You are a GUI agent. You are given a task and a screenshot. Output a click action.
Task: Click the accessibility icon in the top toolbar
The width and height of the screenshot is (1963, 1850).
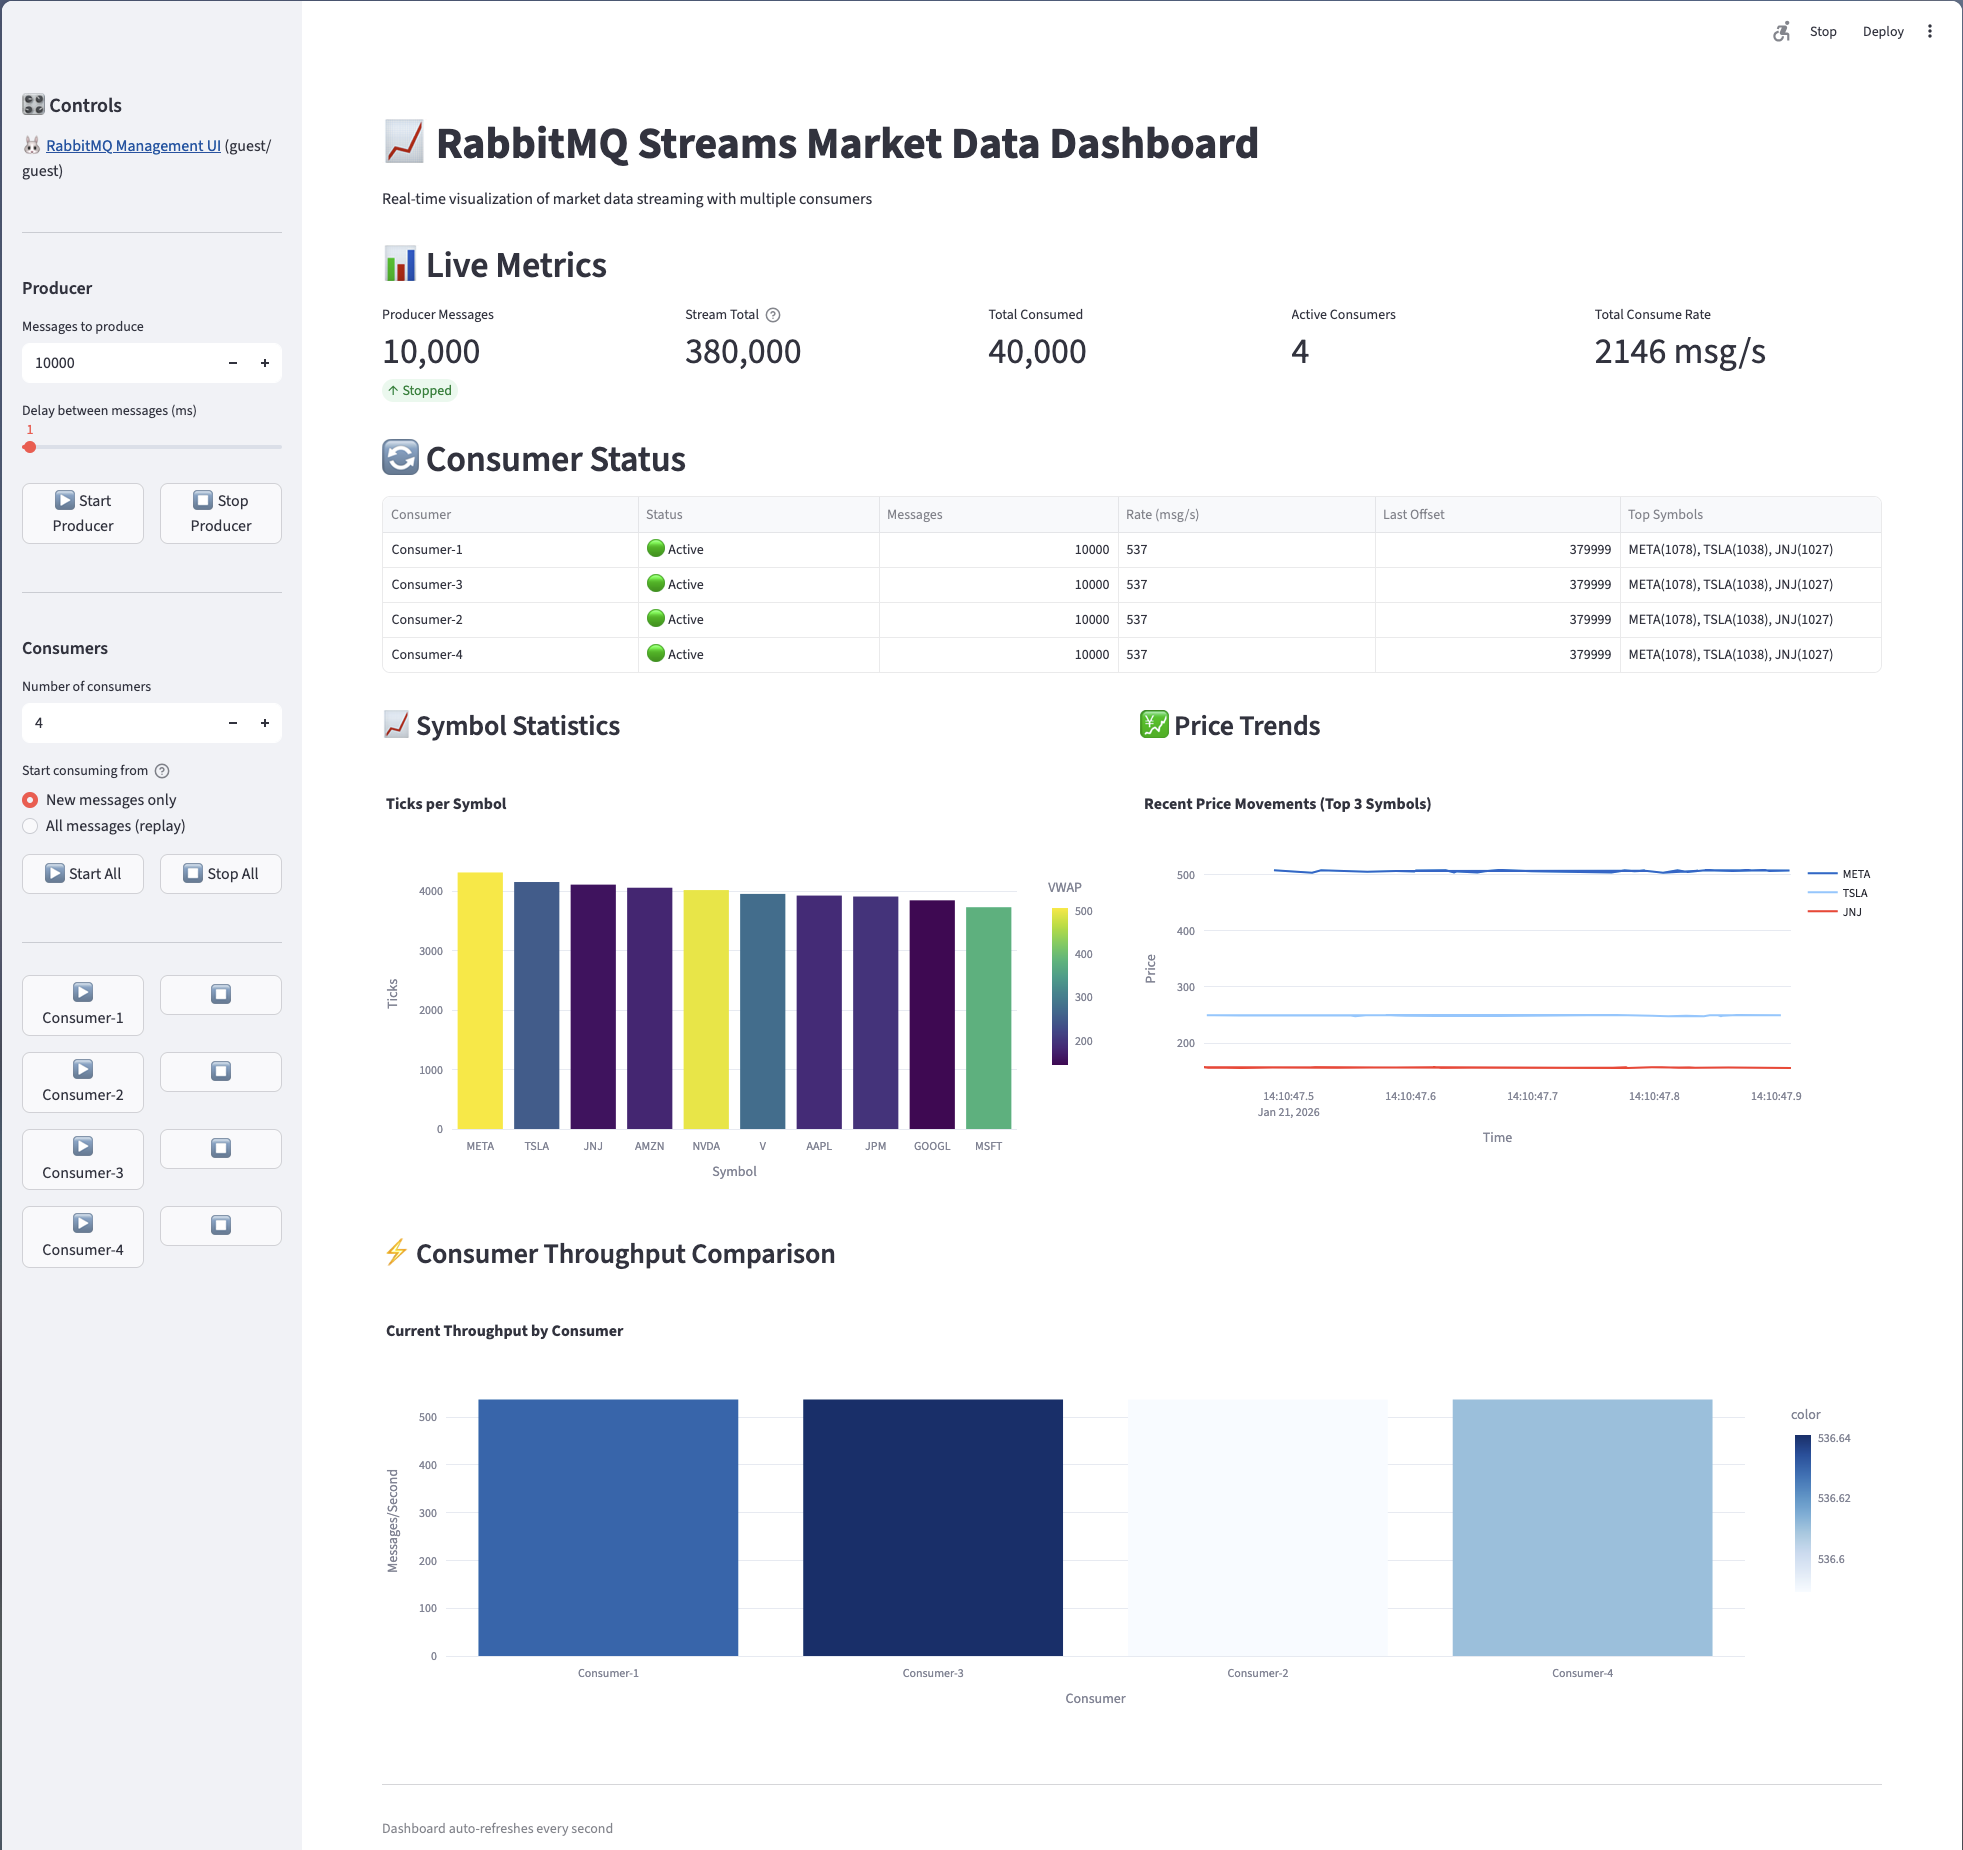(1781, 31)
